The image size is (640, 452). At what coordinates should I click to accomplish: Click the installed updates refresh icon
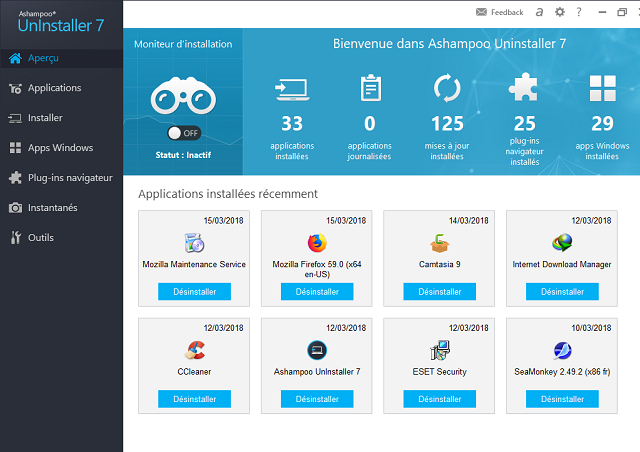pos(447,88)
